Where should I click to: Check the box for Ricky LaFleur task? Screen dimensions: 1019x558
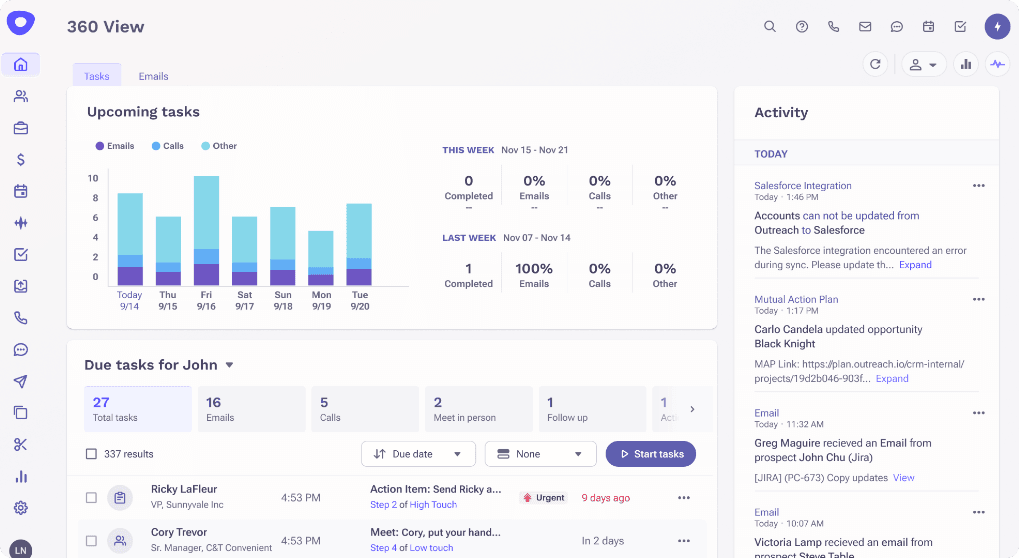[92, 497]
